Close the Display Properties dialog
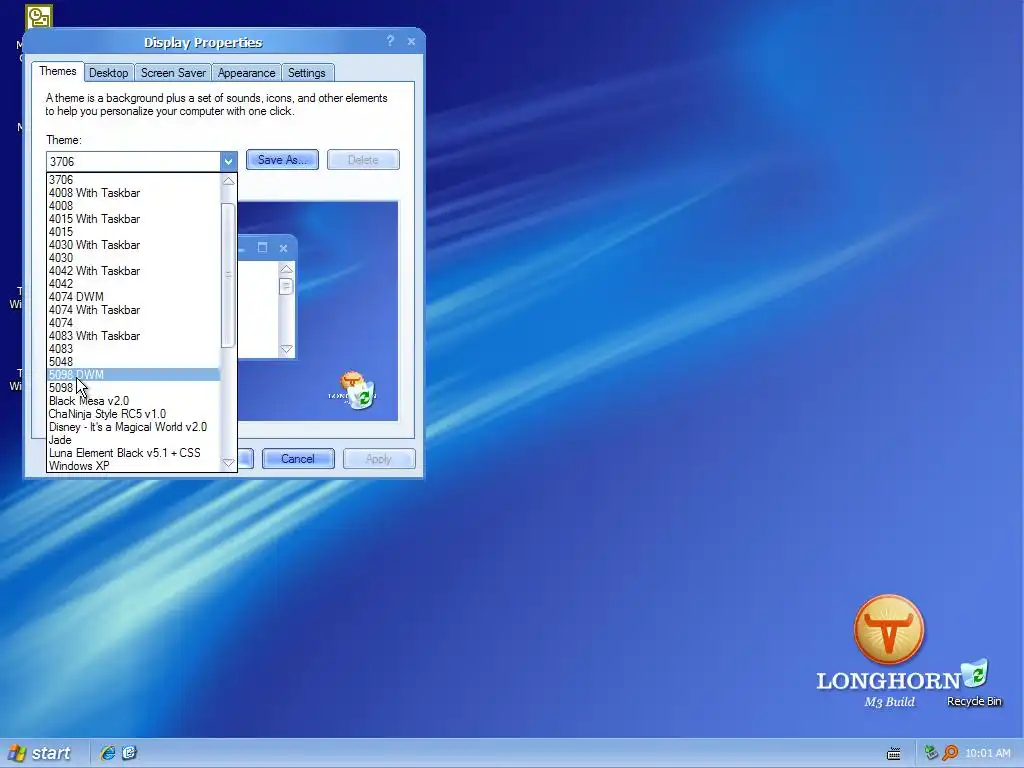1024x768 pixels. (x=411, y=41)
